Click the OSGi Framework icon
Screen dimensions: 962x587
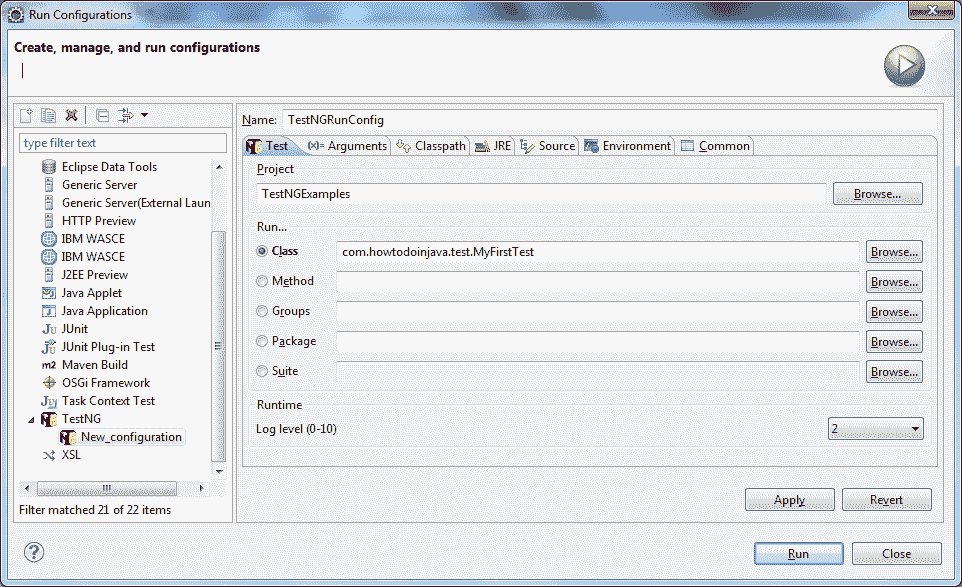point(49,383)
